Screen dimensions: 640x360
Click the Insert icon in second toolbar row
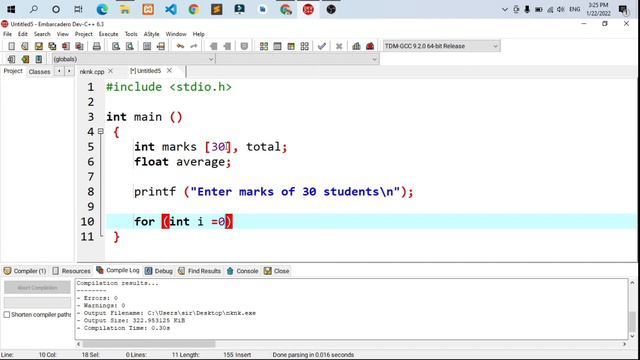click(x=11, y=59)
